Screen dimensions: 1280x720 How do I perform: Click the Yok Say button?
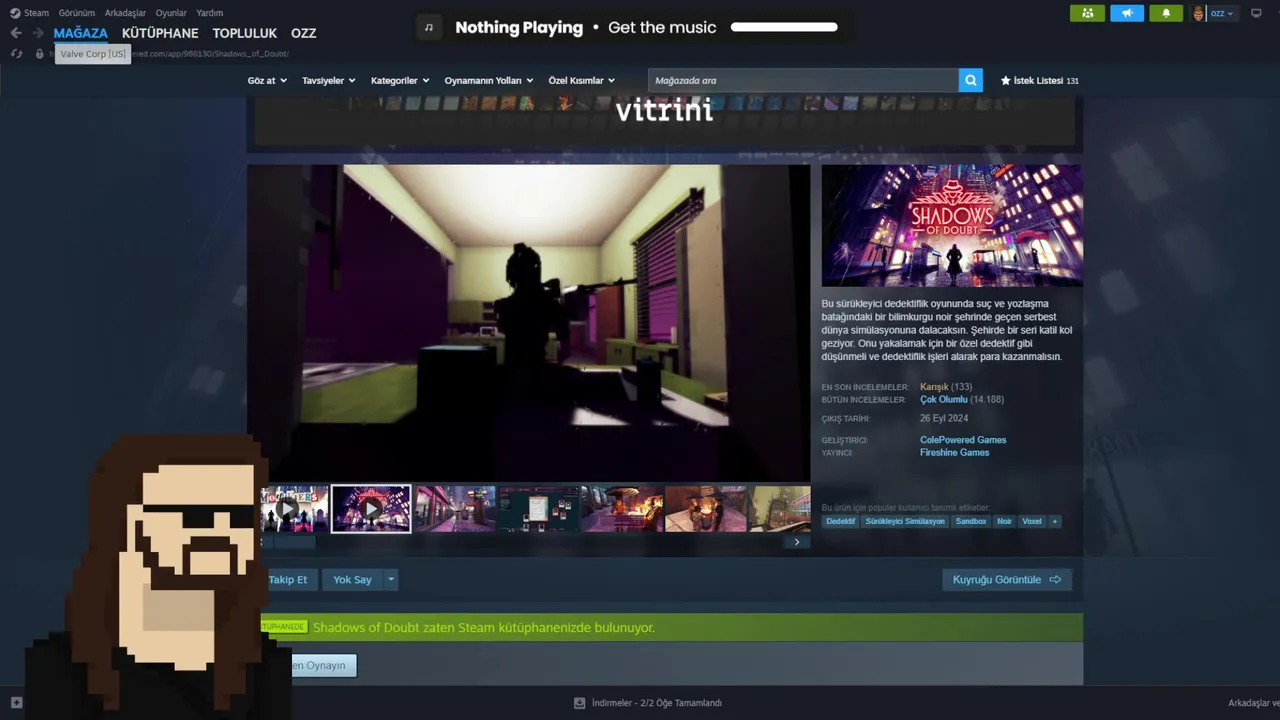point(352,579)
